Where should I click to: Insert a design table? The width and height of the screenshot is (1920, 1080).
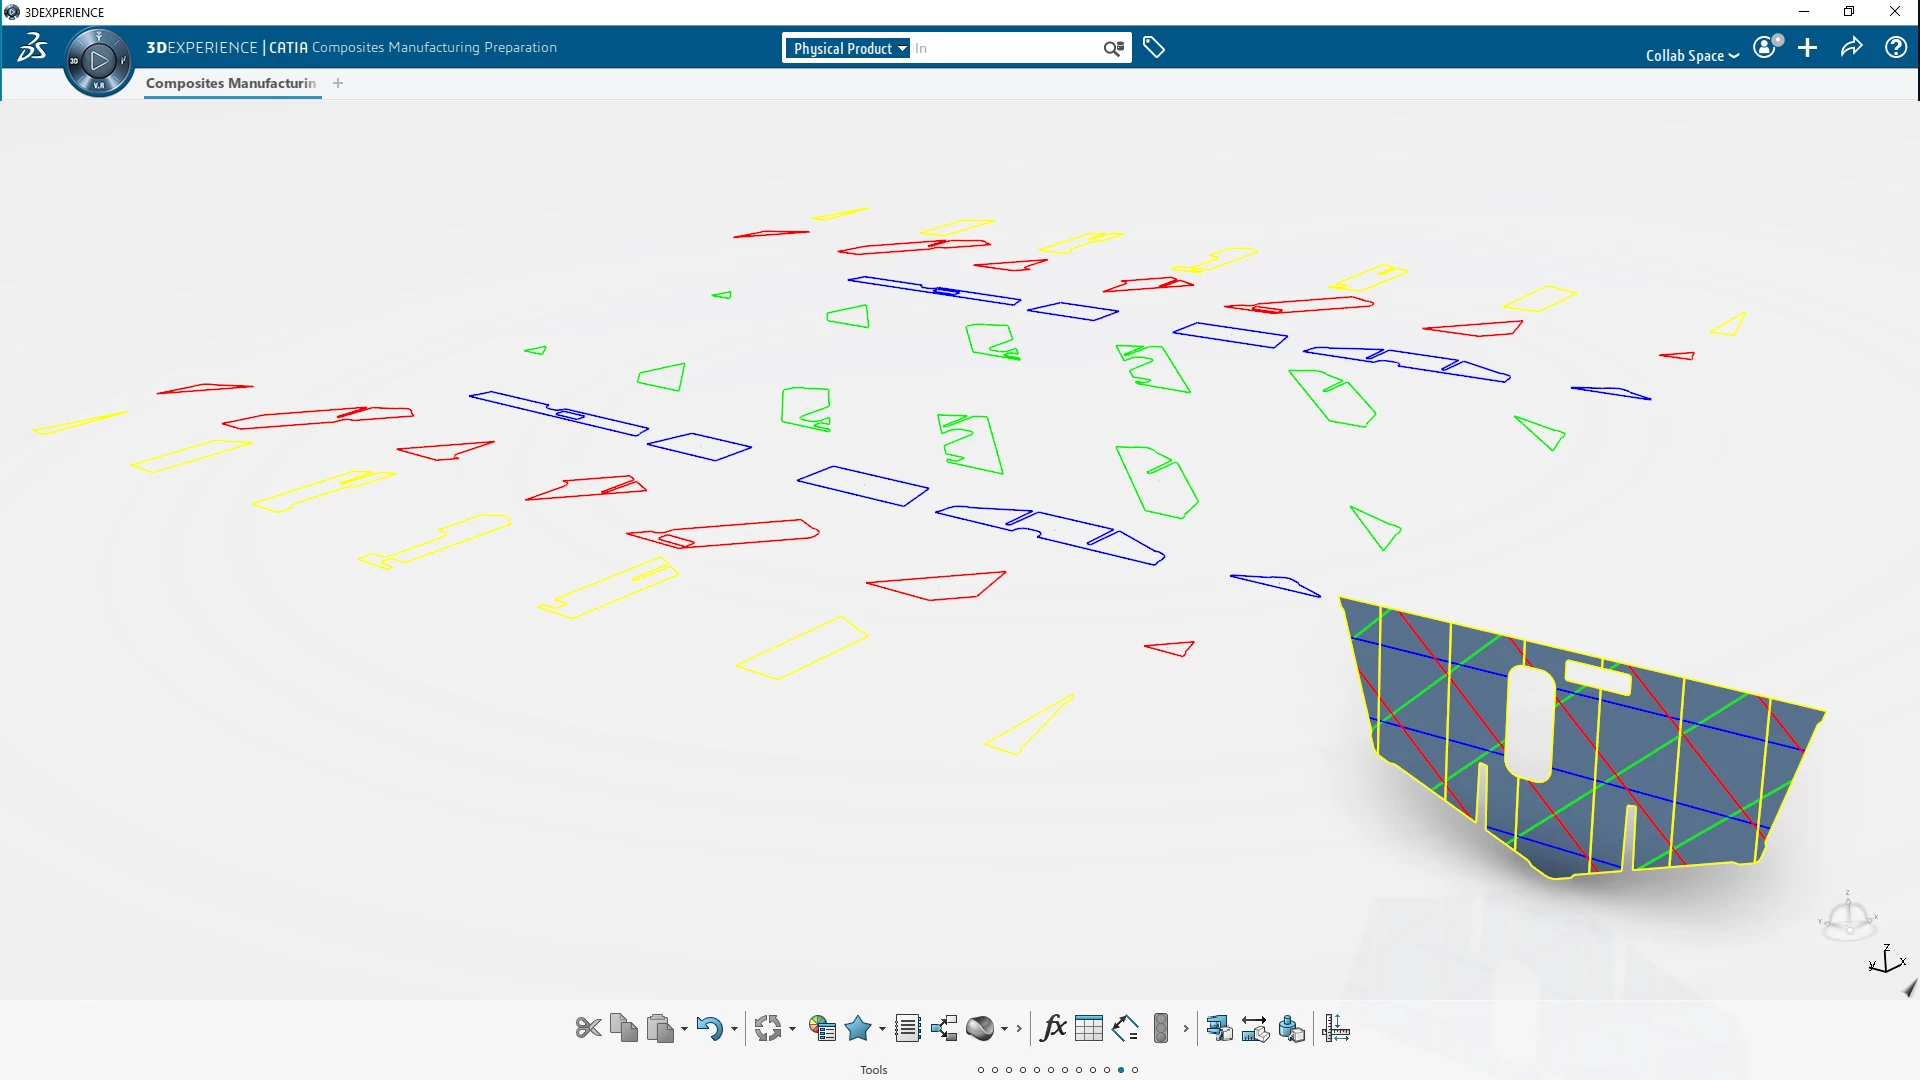coord(1089,1028)
